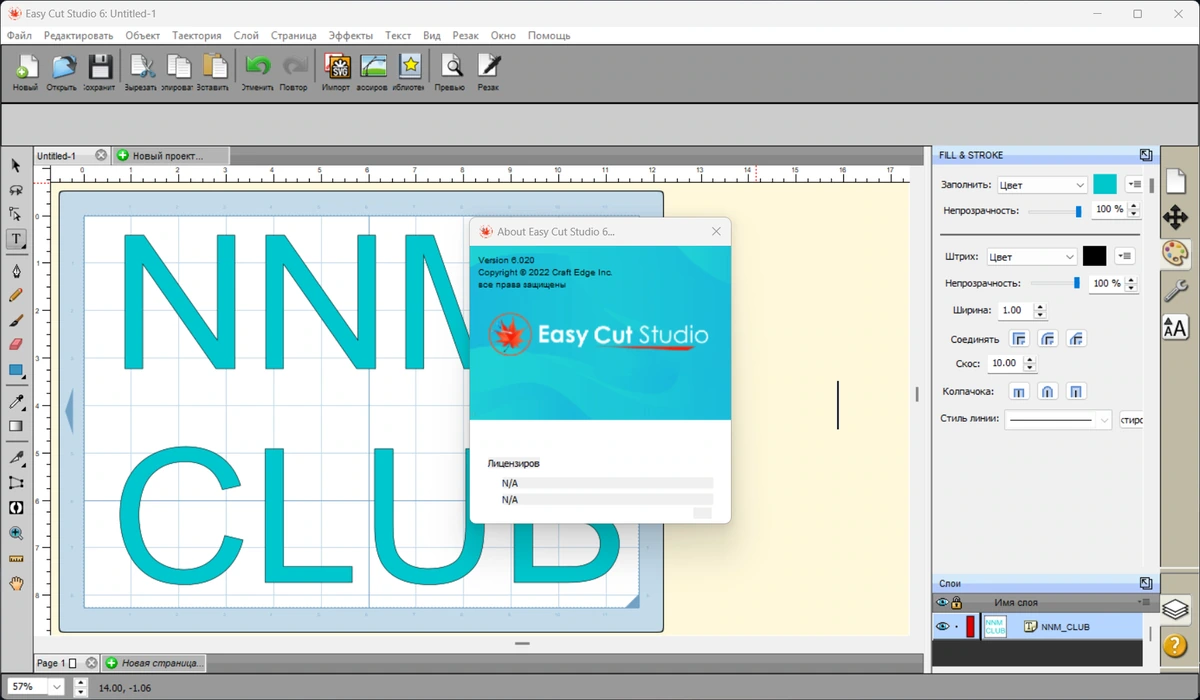
Task: Select the Zoom magnifier tool
Action: pos(16,534)
